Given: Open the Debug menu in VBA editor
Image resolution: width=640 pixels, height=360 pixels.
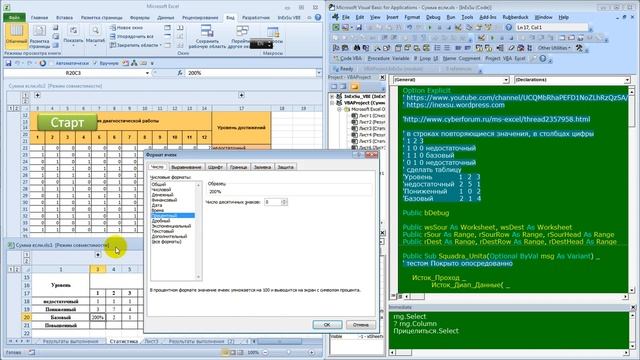Looking at the screenshot, I should [433, 17].
